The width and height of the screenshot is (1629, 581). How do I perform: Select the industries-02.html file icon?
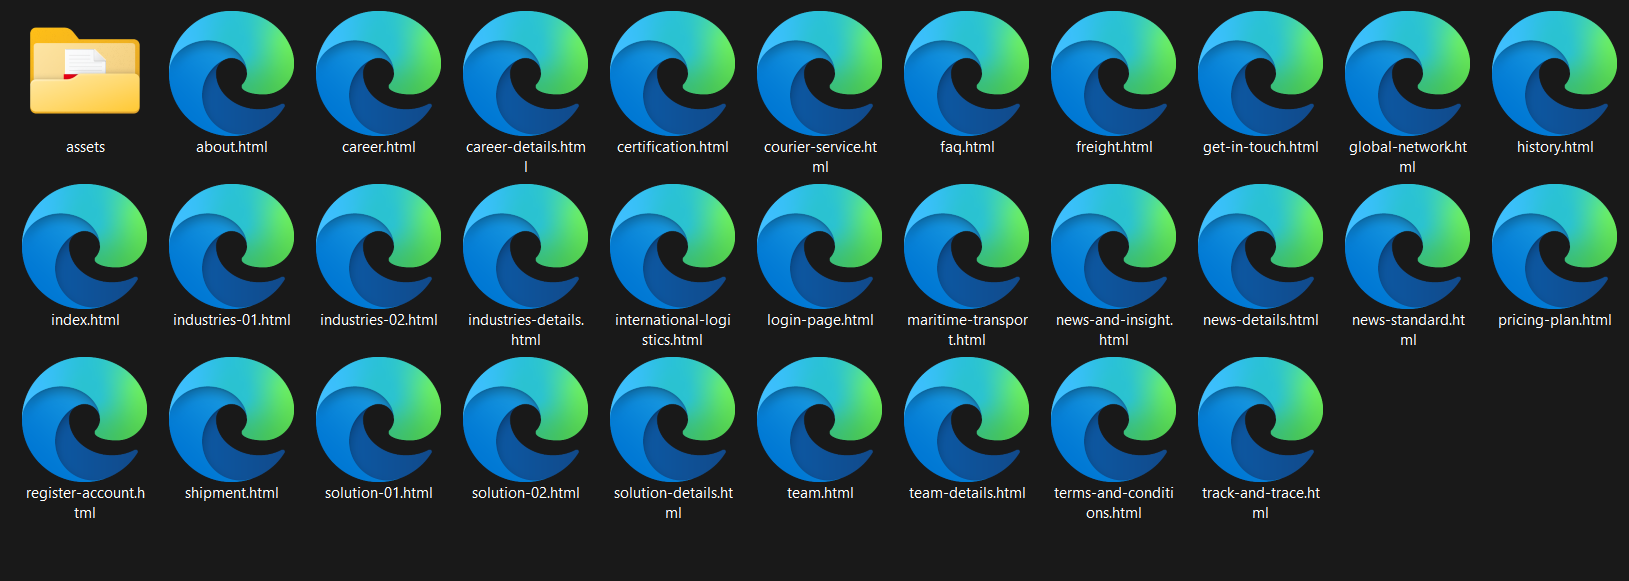pos(379,246)
